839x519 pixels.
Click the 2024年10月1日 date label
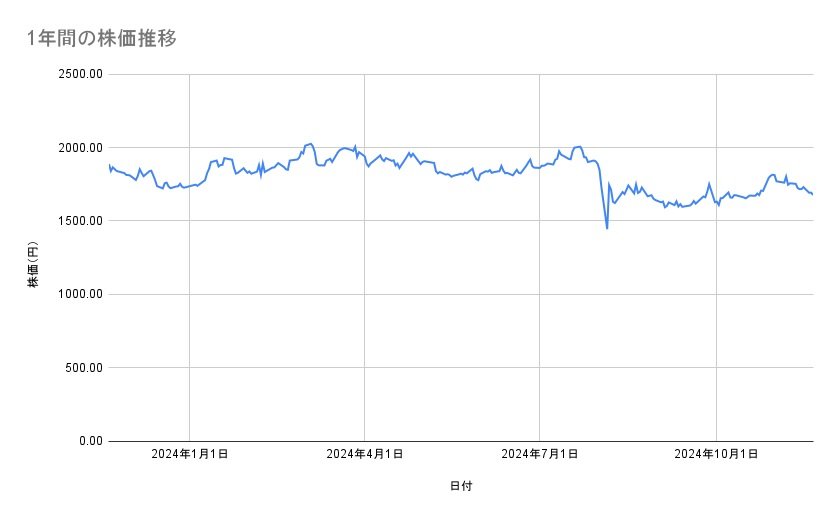(716, 455)
